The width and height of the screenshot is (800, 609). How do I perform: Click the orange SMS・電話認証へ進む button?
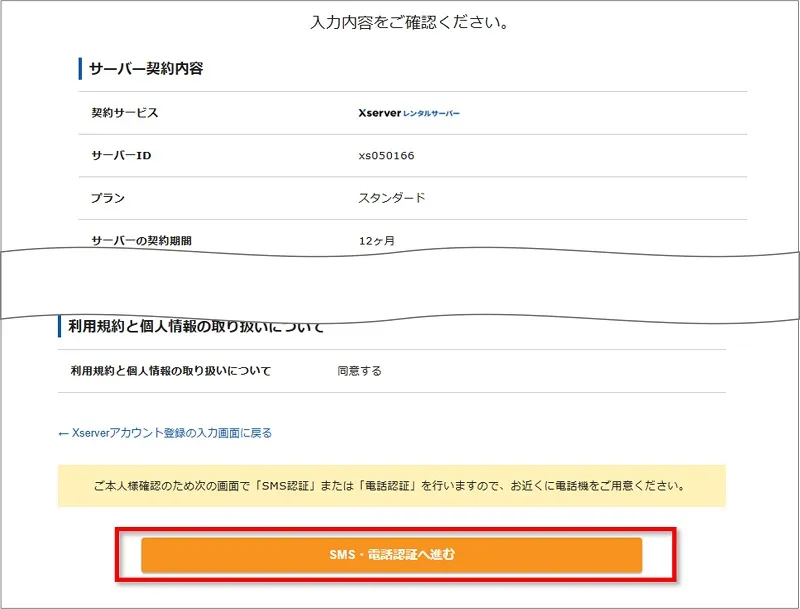[x=391, y=554]
